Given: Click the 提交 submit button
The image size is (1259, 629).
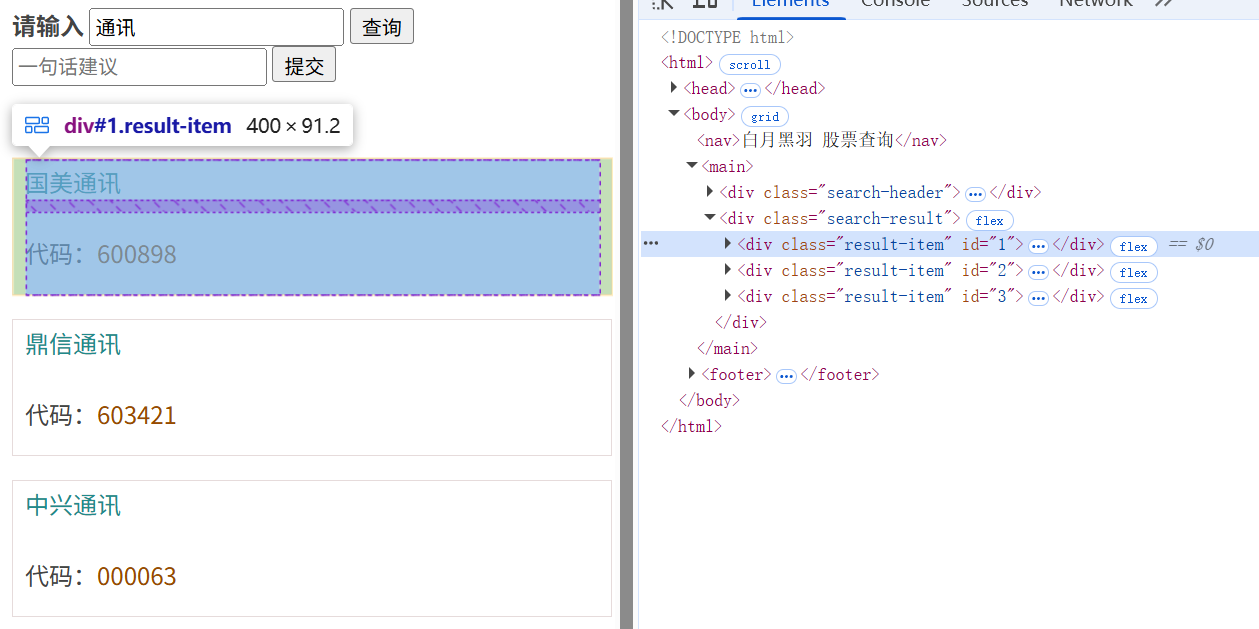Looking at the screenshot, I should point(304,66).
